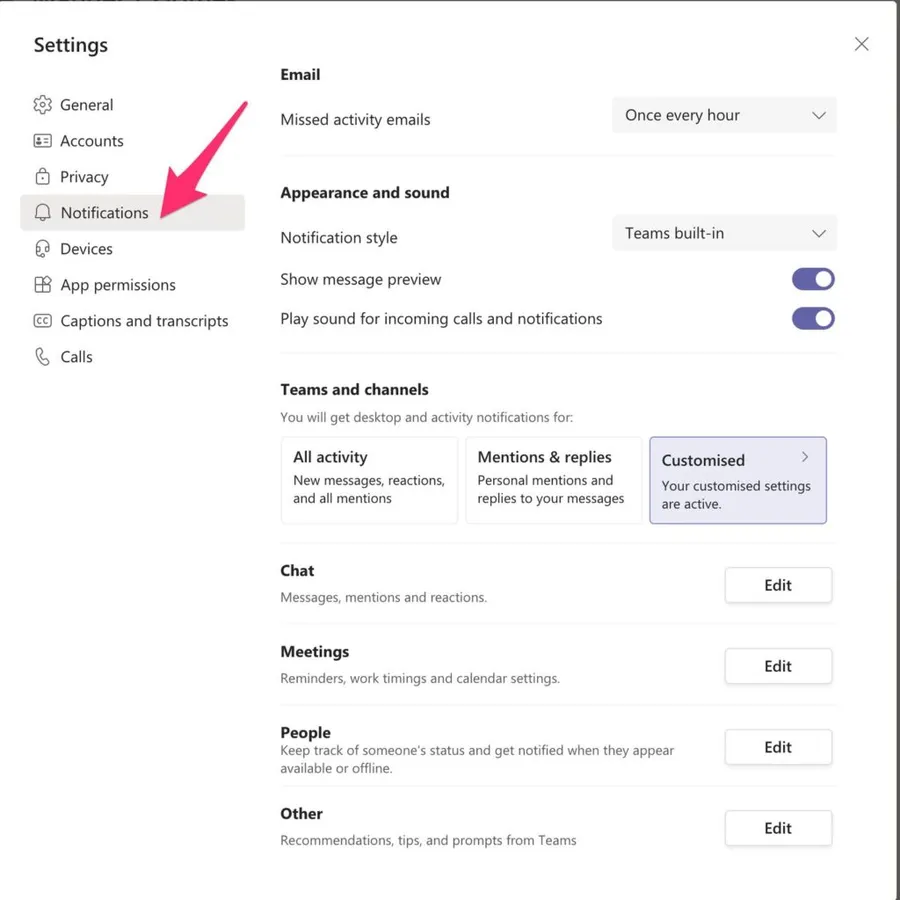Click the Devices headset icon
This screenshot has width=900, height=900.
(42, 249)
